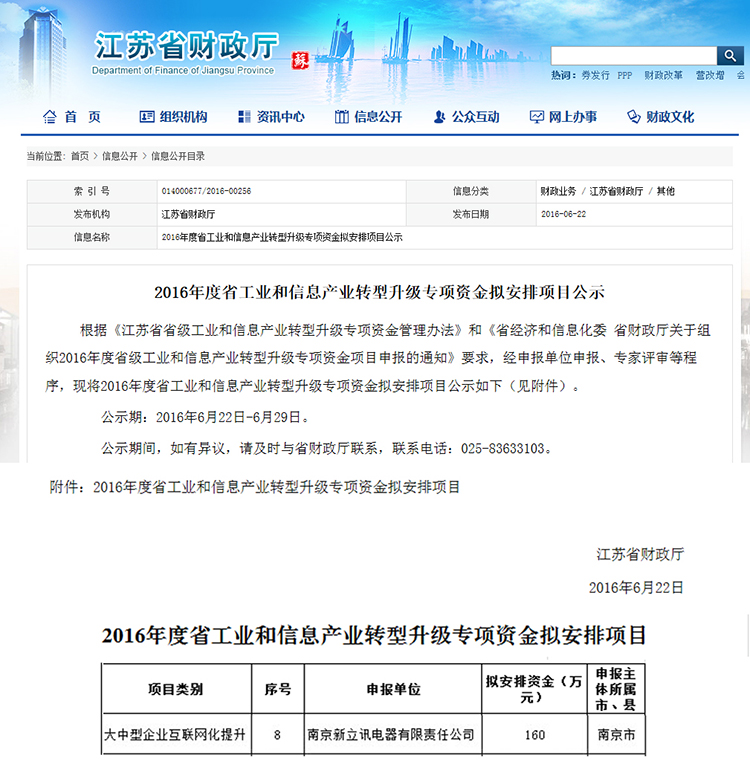This screenshot has width=750, height=783.
Task: Click the home icon beside 首页
Action: (x=50, y=117)
